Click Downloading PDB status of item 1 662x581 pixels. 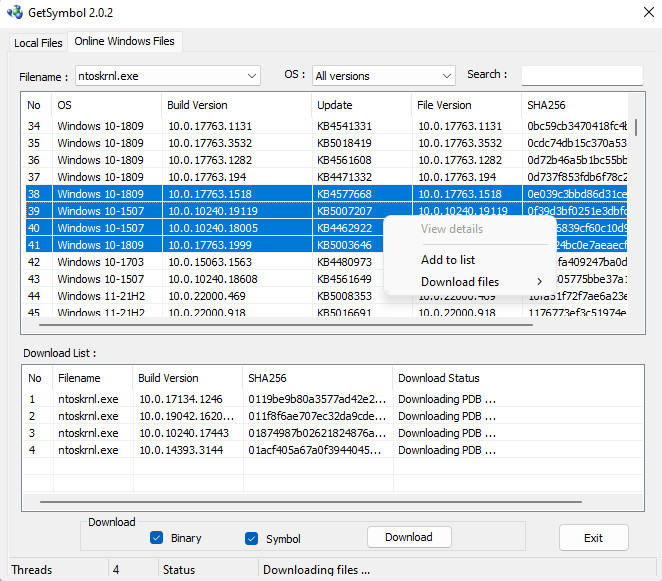coord(447,399)
